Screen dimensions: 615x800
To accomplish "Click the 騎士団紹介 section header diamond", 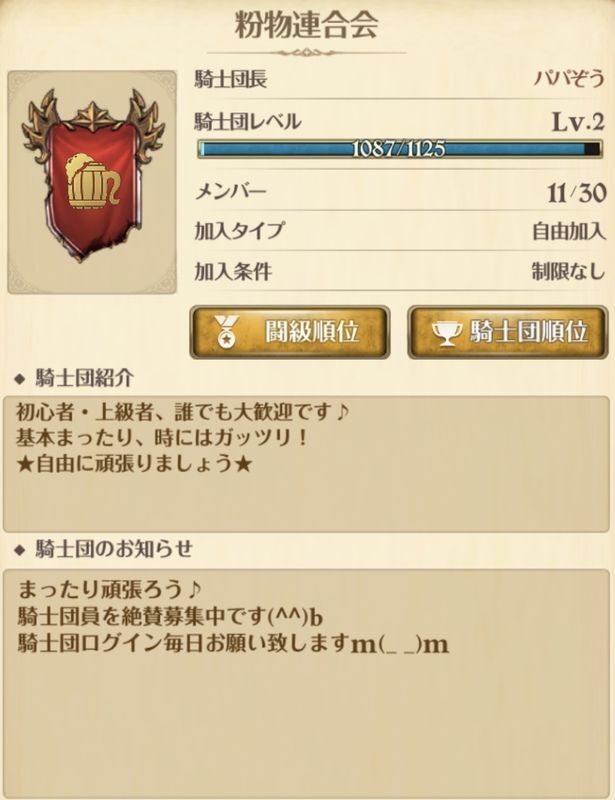I will (20, 379).
